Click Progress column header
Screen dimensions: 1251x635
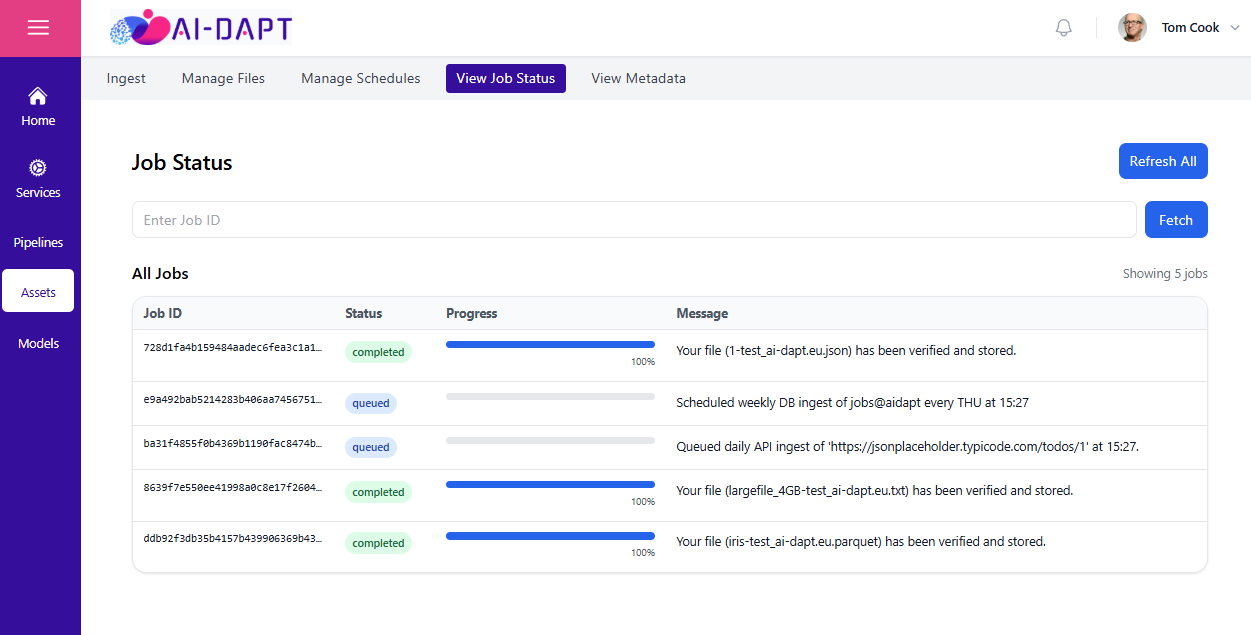(472, 313)
